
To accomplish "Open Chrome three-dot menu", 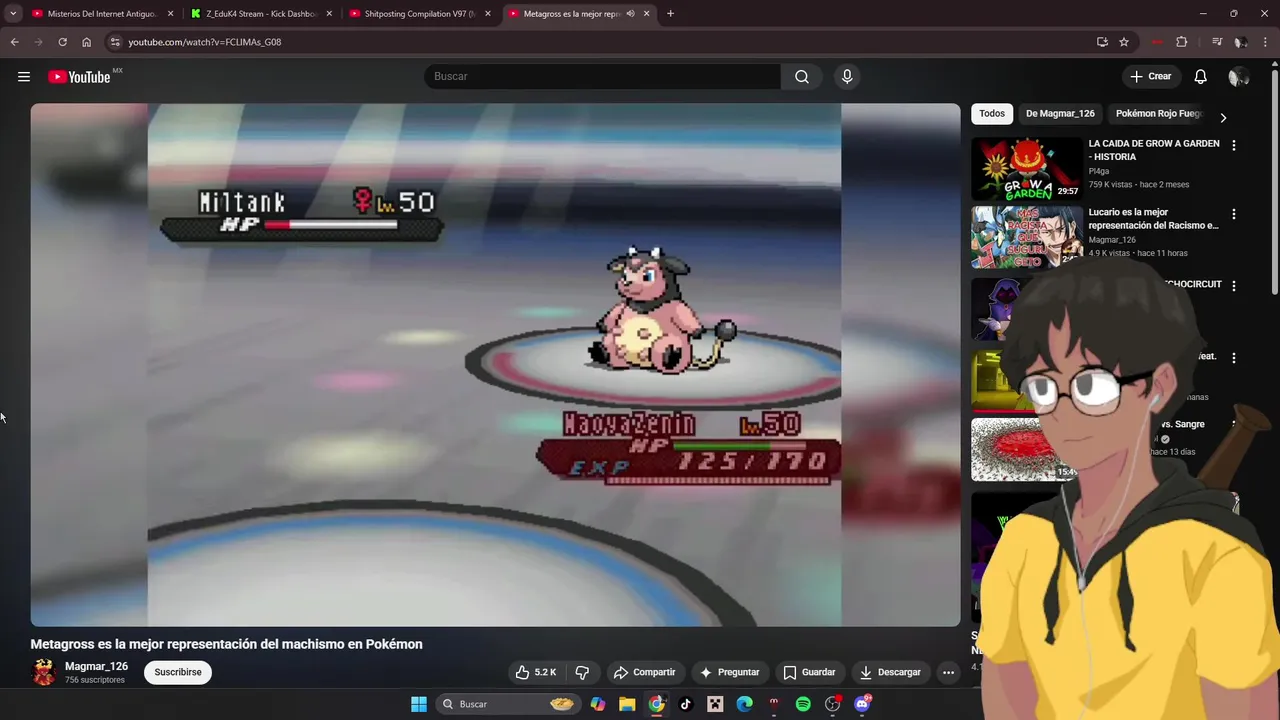I will pos(1264,42).
